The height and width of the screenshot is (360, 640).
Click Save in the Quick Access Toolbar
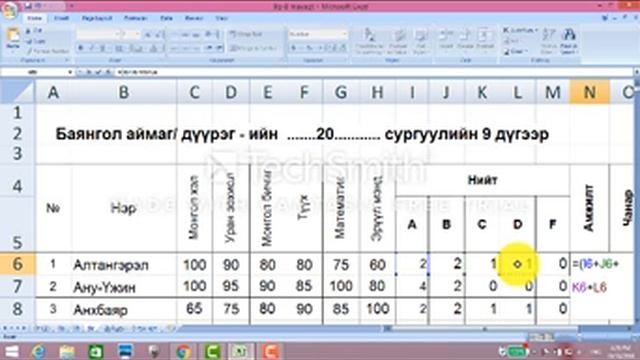point(28,6)
